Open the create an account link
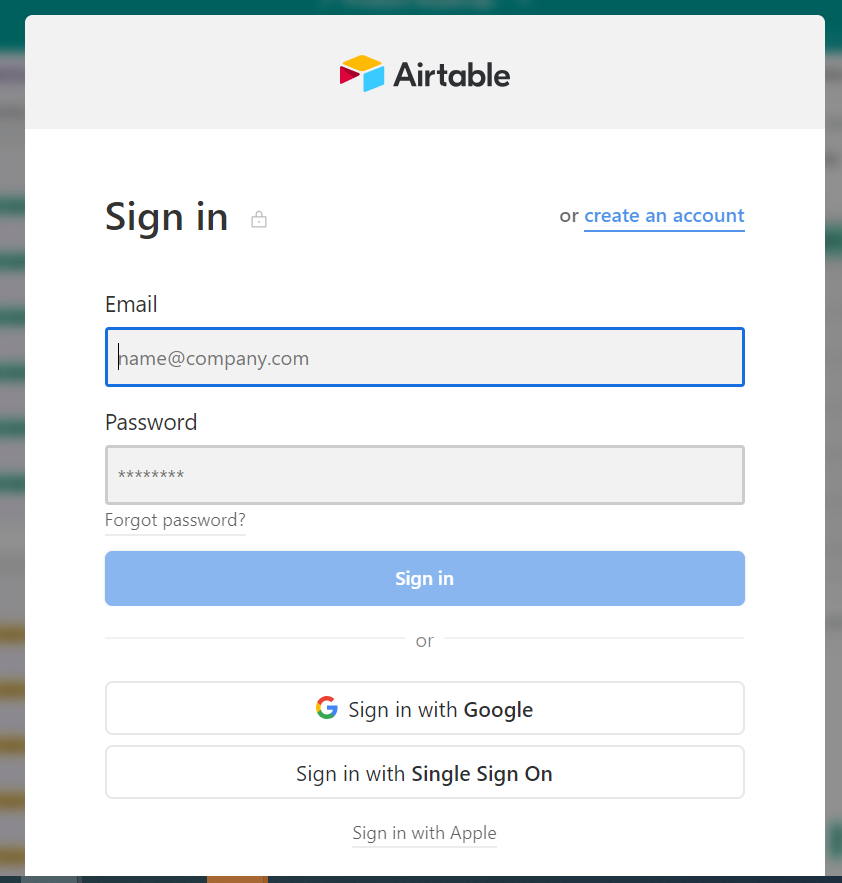 (x=664, y=216)
